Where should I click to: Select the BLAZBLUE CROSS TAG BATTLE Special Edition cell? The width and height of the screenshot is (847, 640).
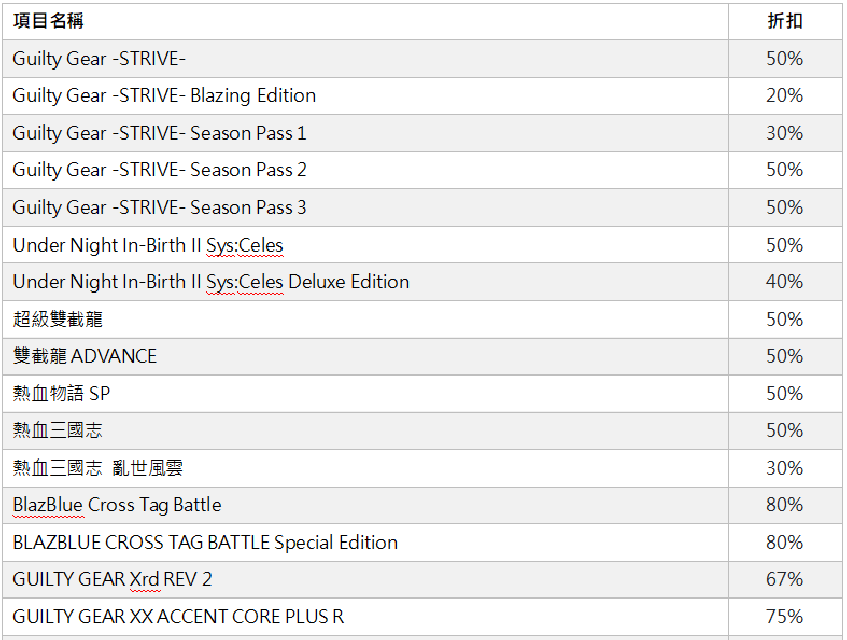pyautogui.click(x=205, y=543)
